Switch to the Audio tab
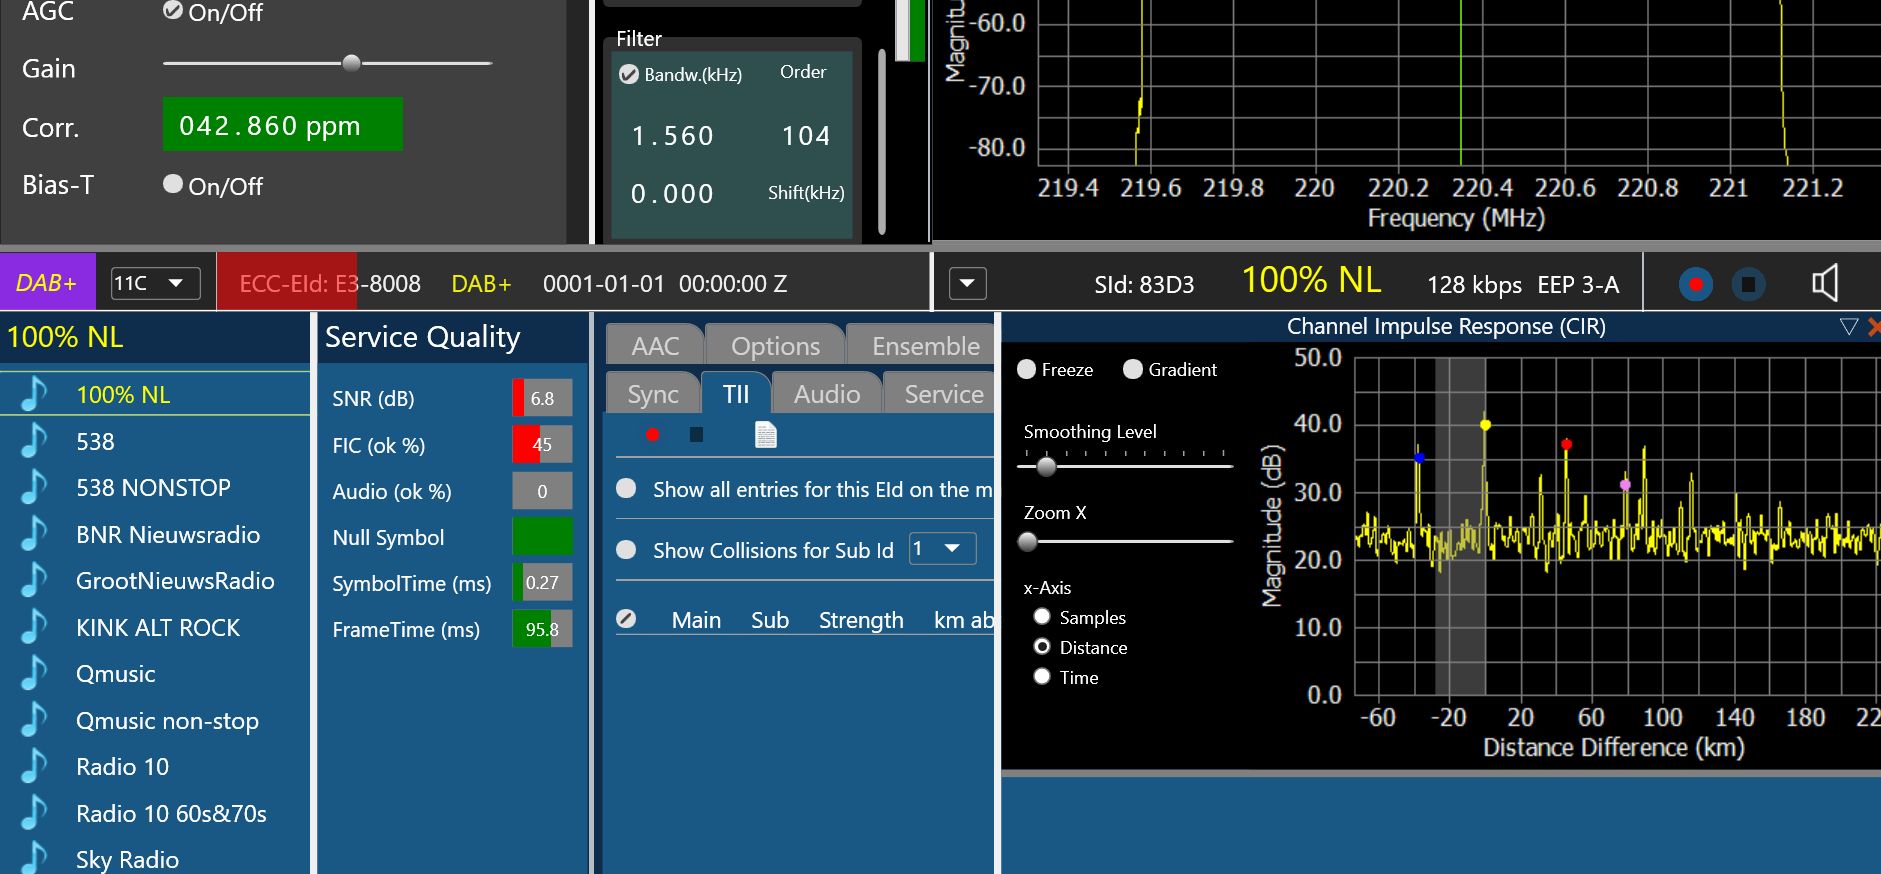This screenshot has width=1881, height=874. [826, 394]
